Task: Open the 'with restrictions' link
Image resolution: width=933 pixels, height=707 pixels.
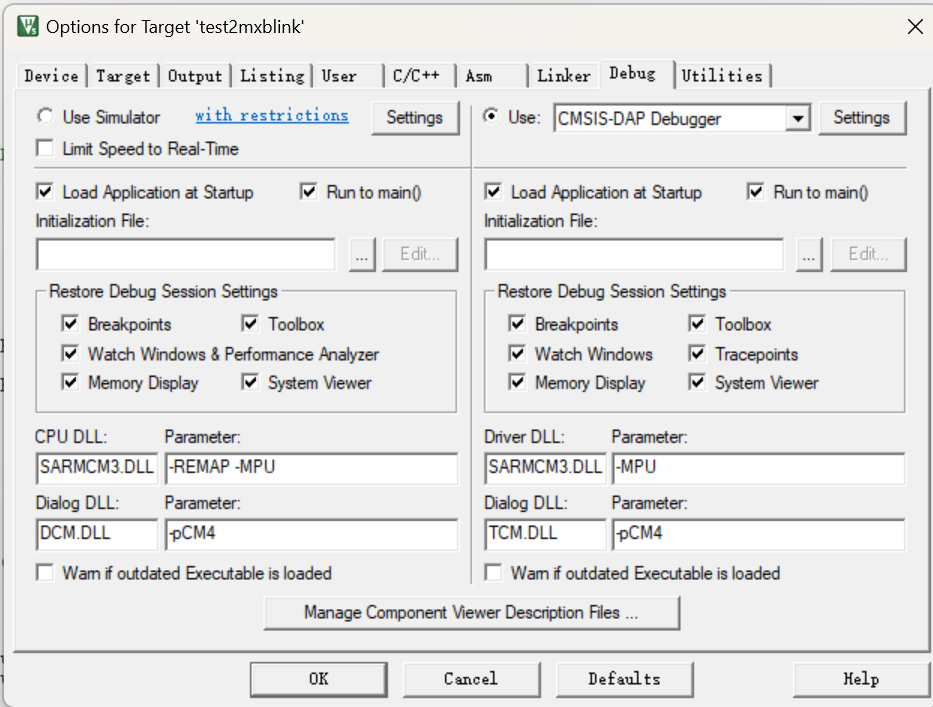Action: [272, 115]
